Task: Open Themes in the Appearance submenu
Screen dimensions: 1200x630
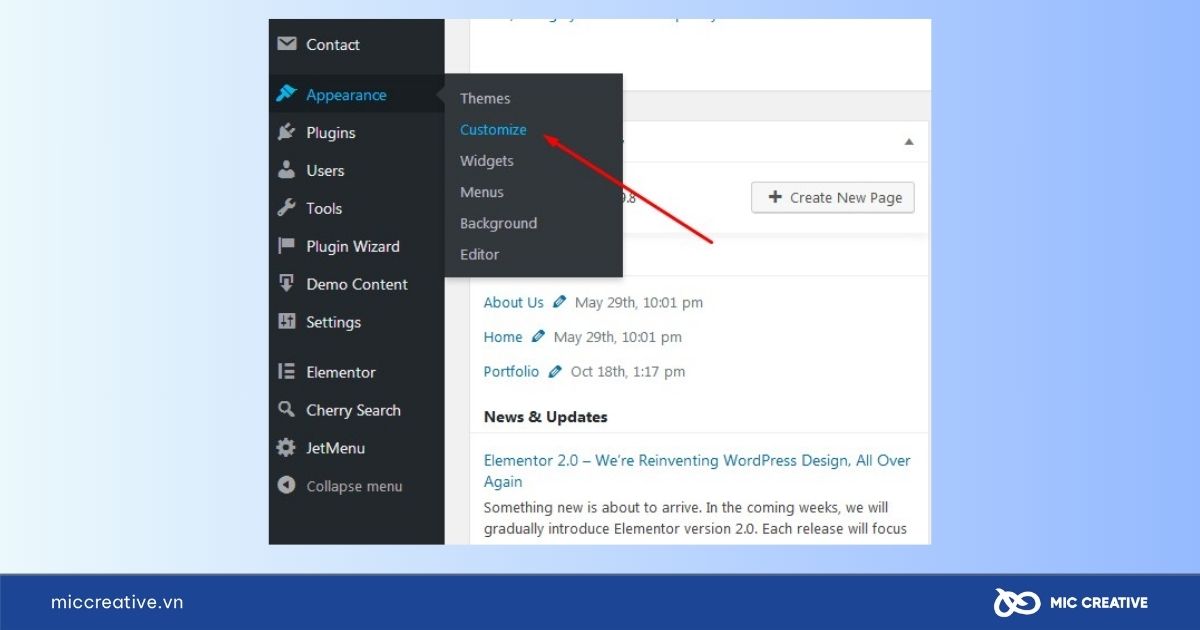Action: 485,98
